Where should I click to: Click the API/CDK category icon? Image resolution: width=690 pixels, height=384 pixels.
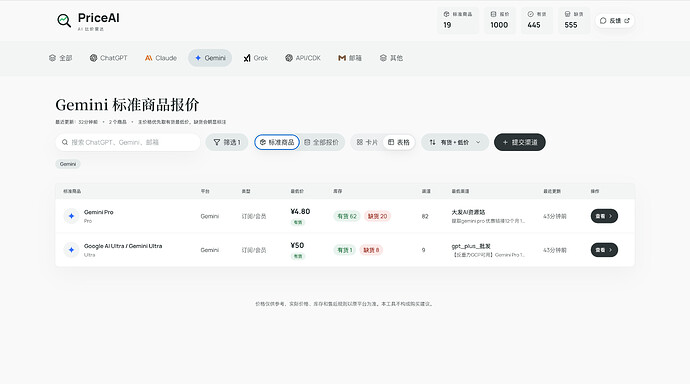pyautogui.click(x=289, y=58)
